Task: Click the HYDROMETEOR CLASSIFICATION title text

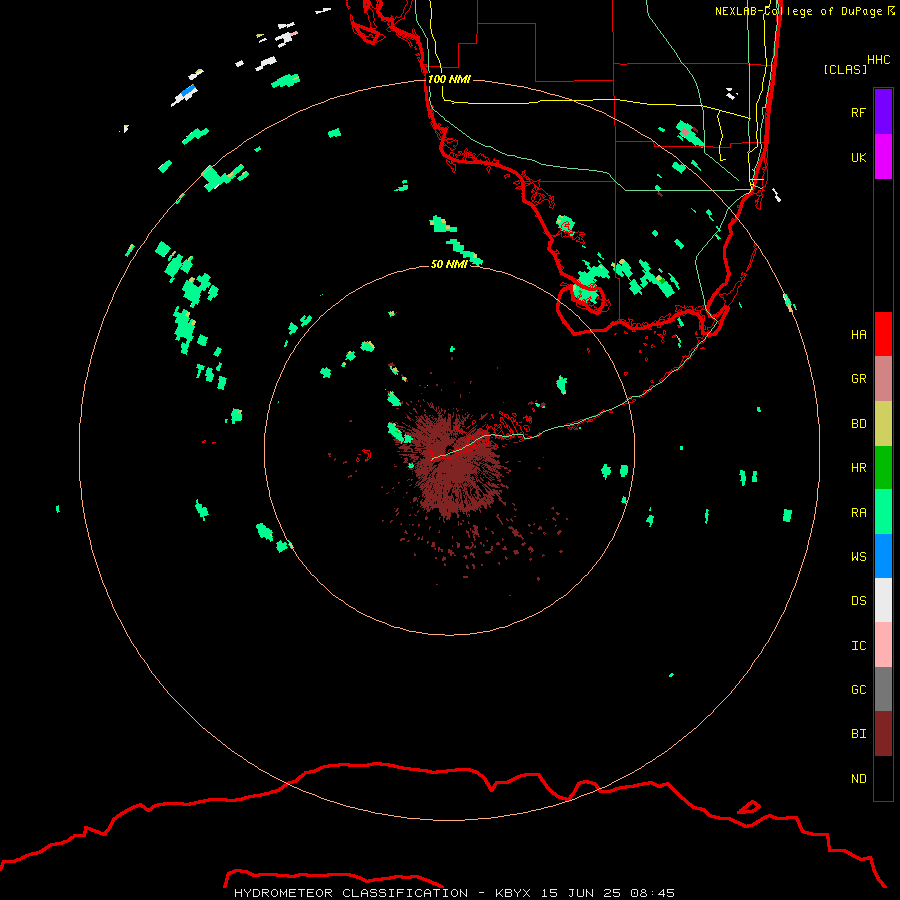Action: 351,893
